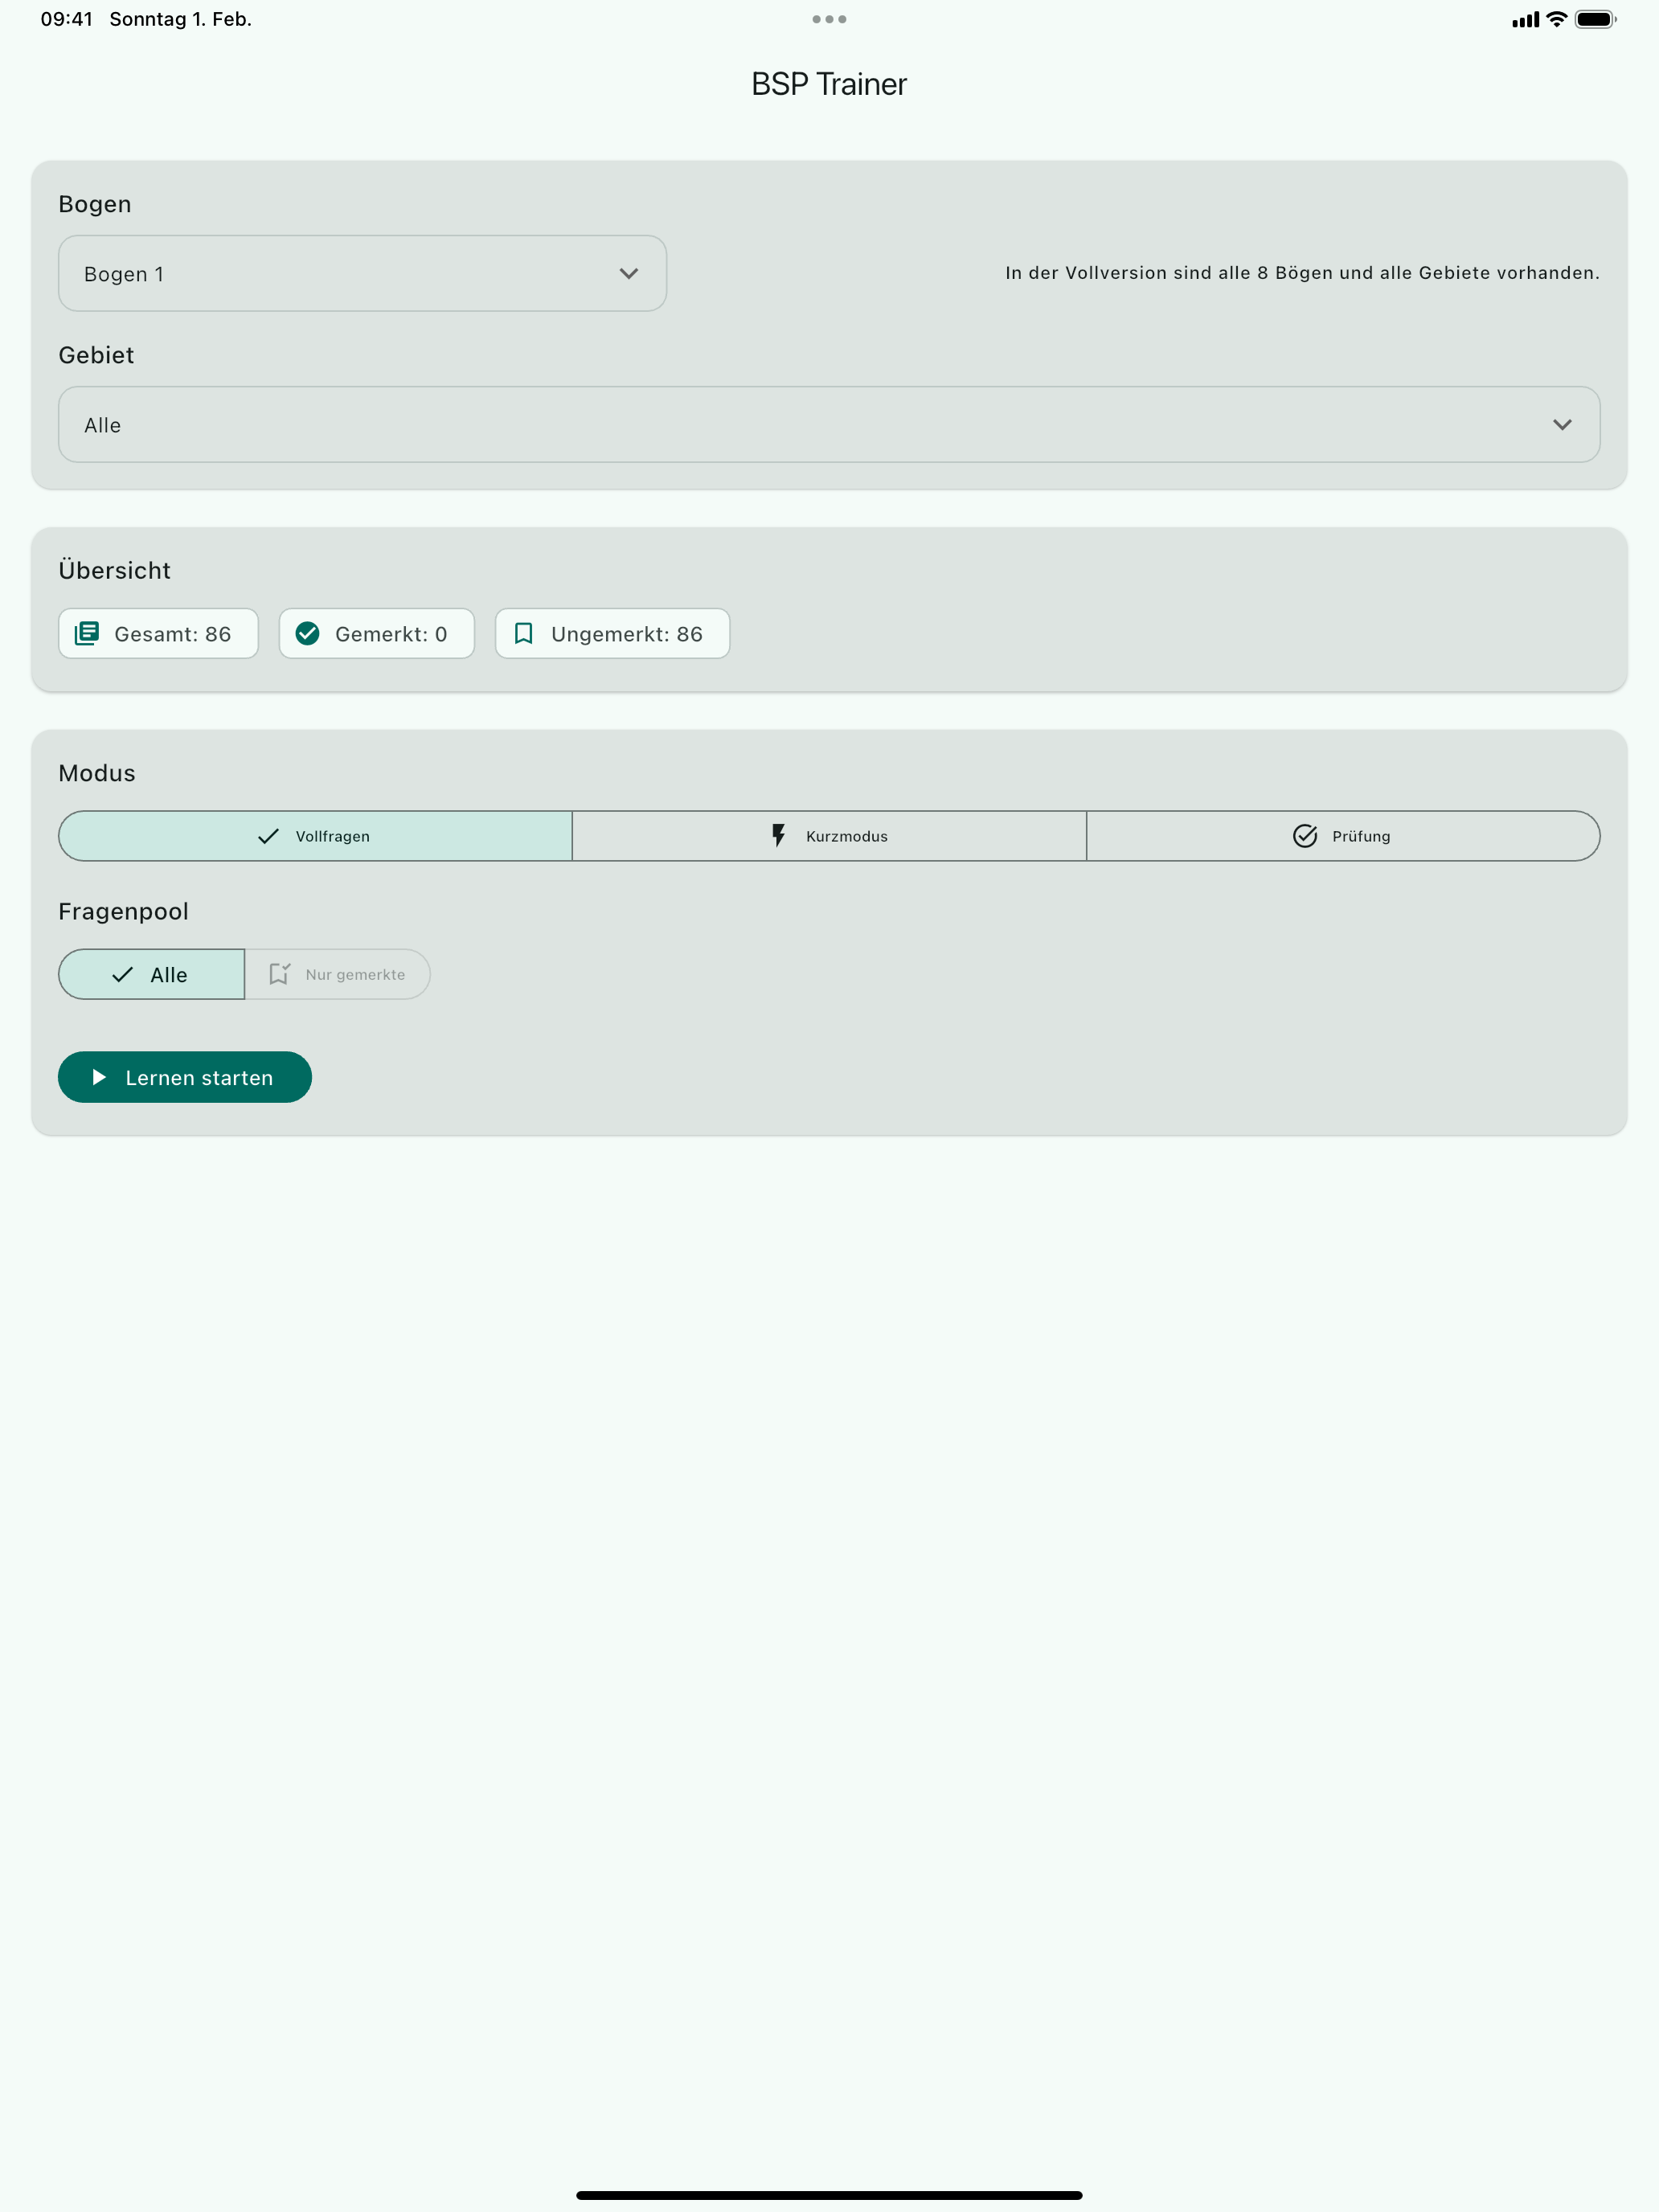Screen dimensions: 1659x2212
Task: Switch to Prüfung mode
Action: coord(1343,836)
